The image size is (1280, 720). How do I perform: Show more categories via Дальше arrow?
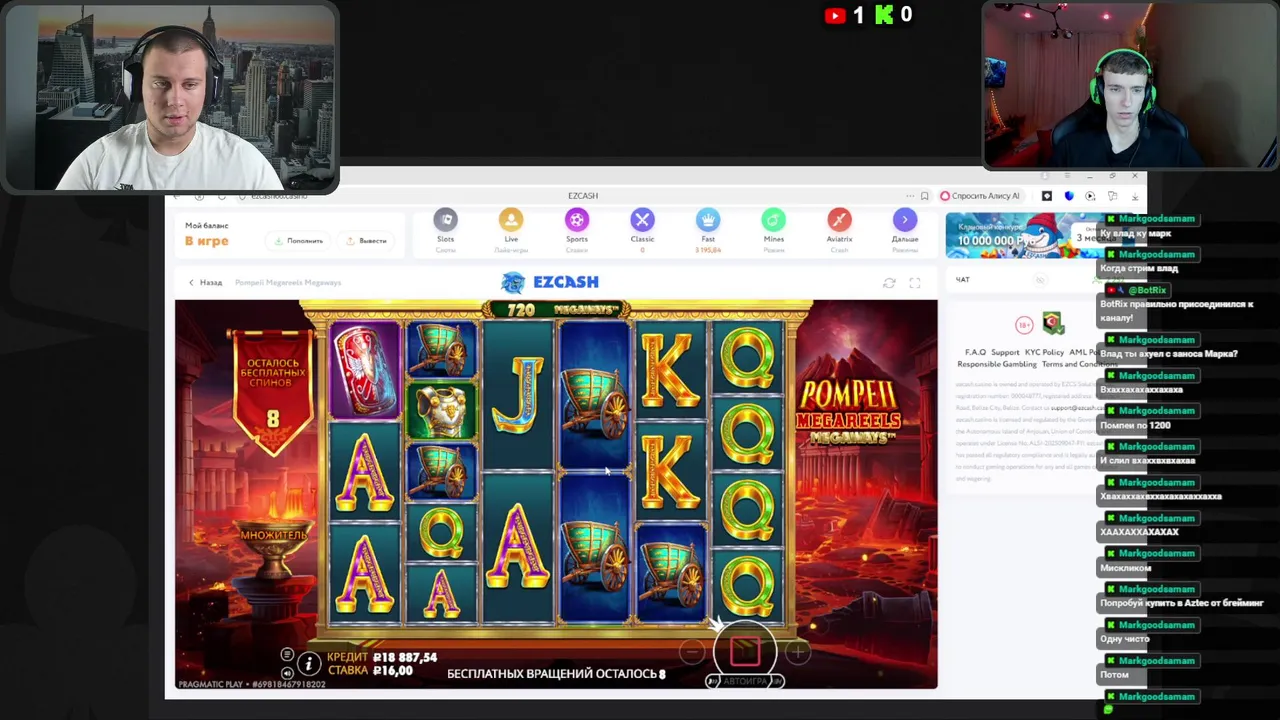coord(905,220)
